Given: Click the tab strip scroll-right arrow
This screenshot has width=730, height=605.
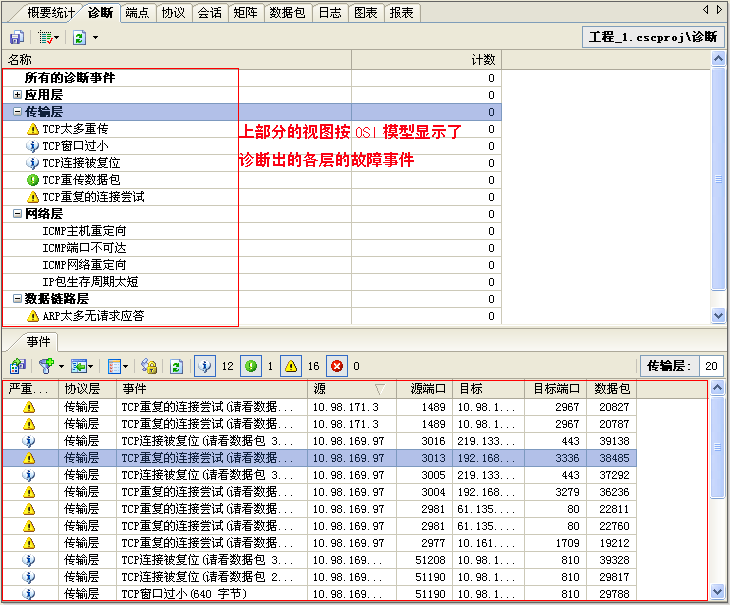Looking at the screenshot, I should 719,9.
